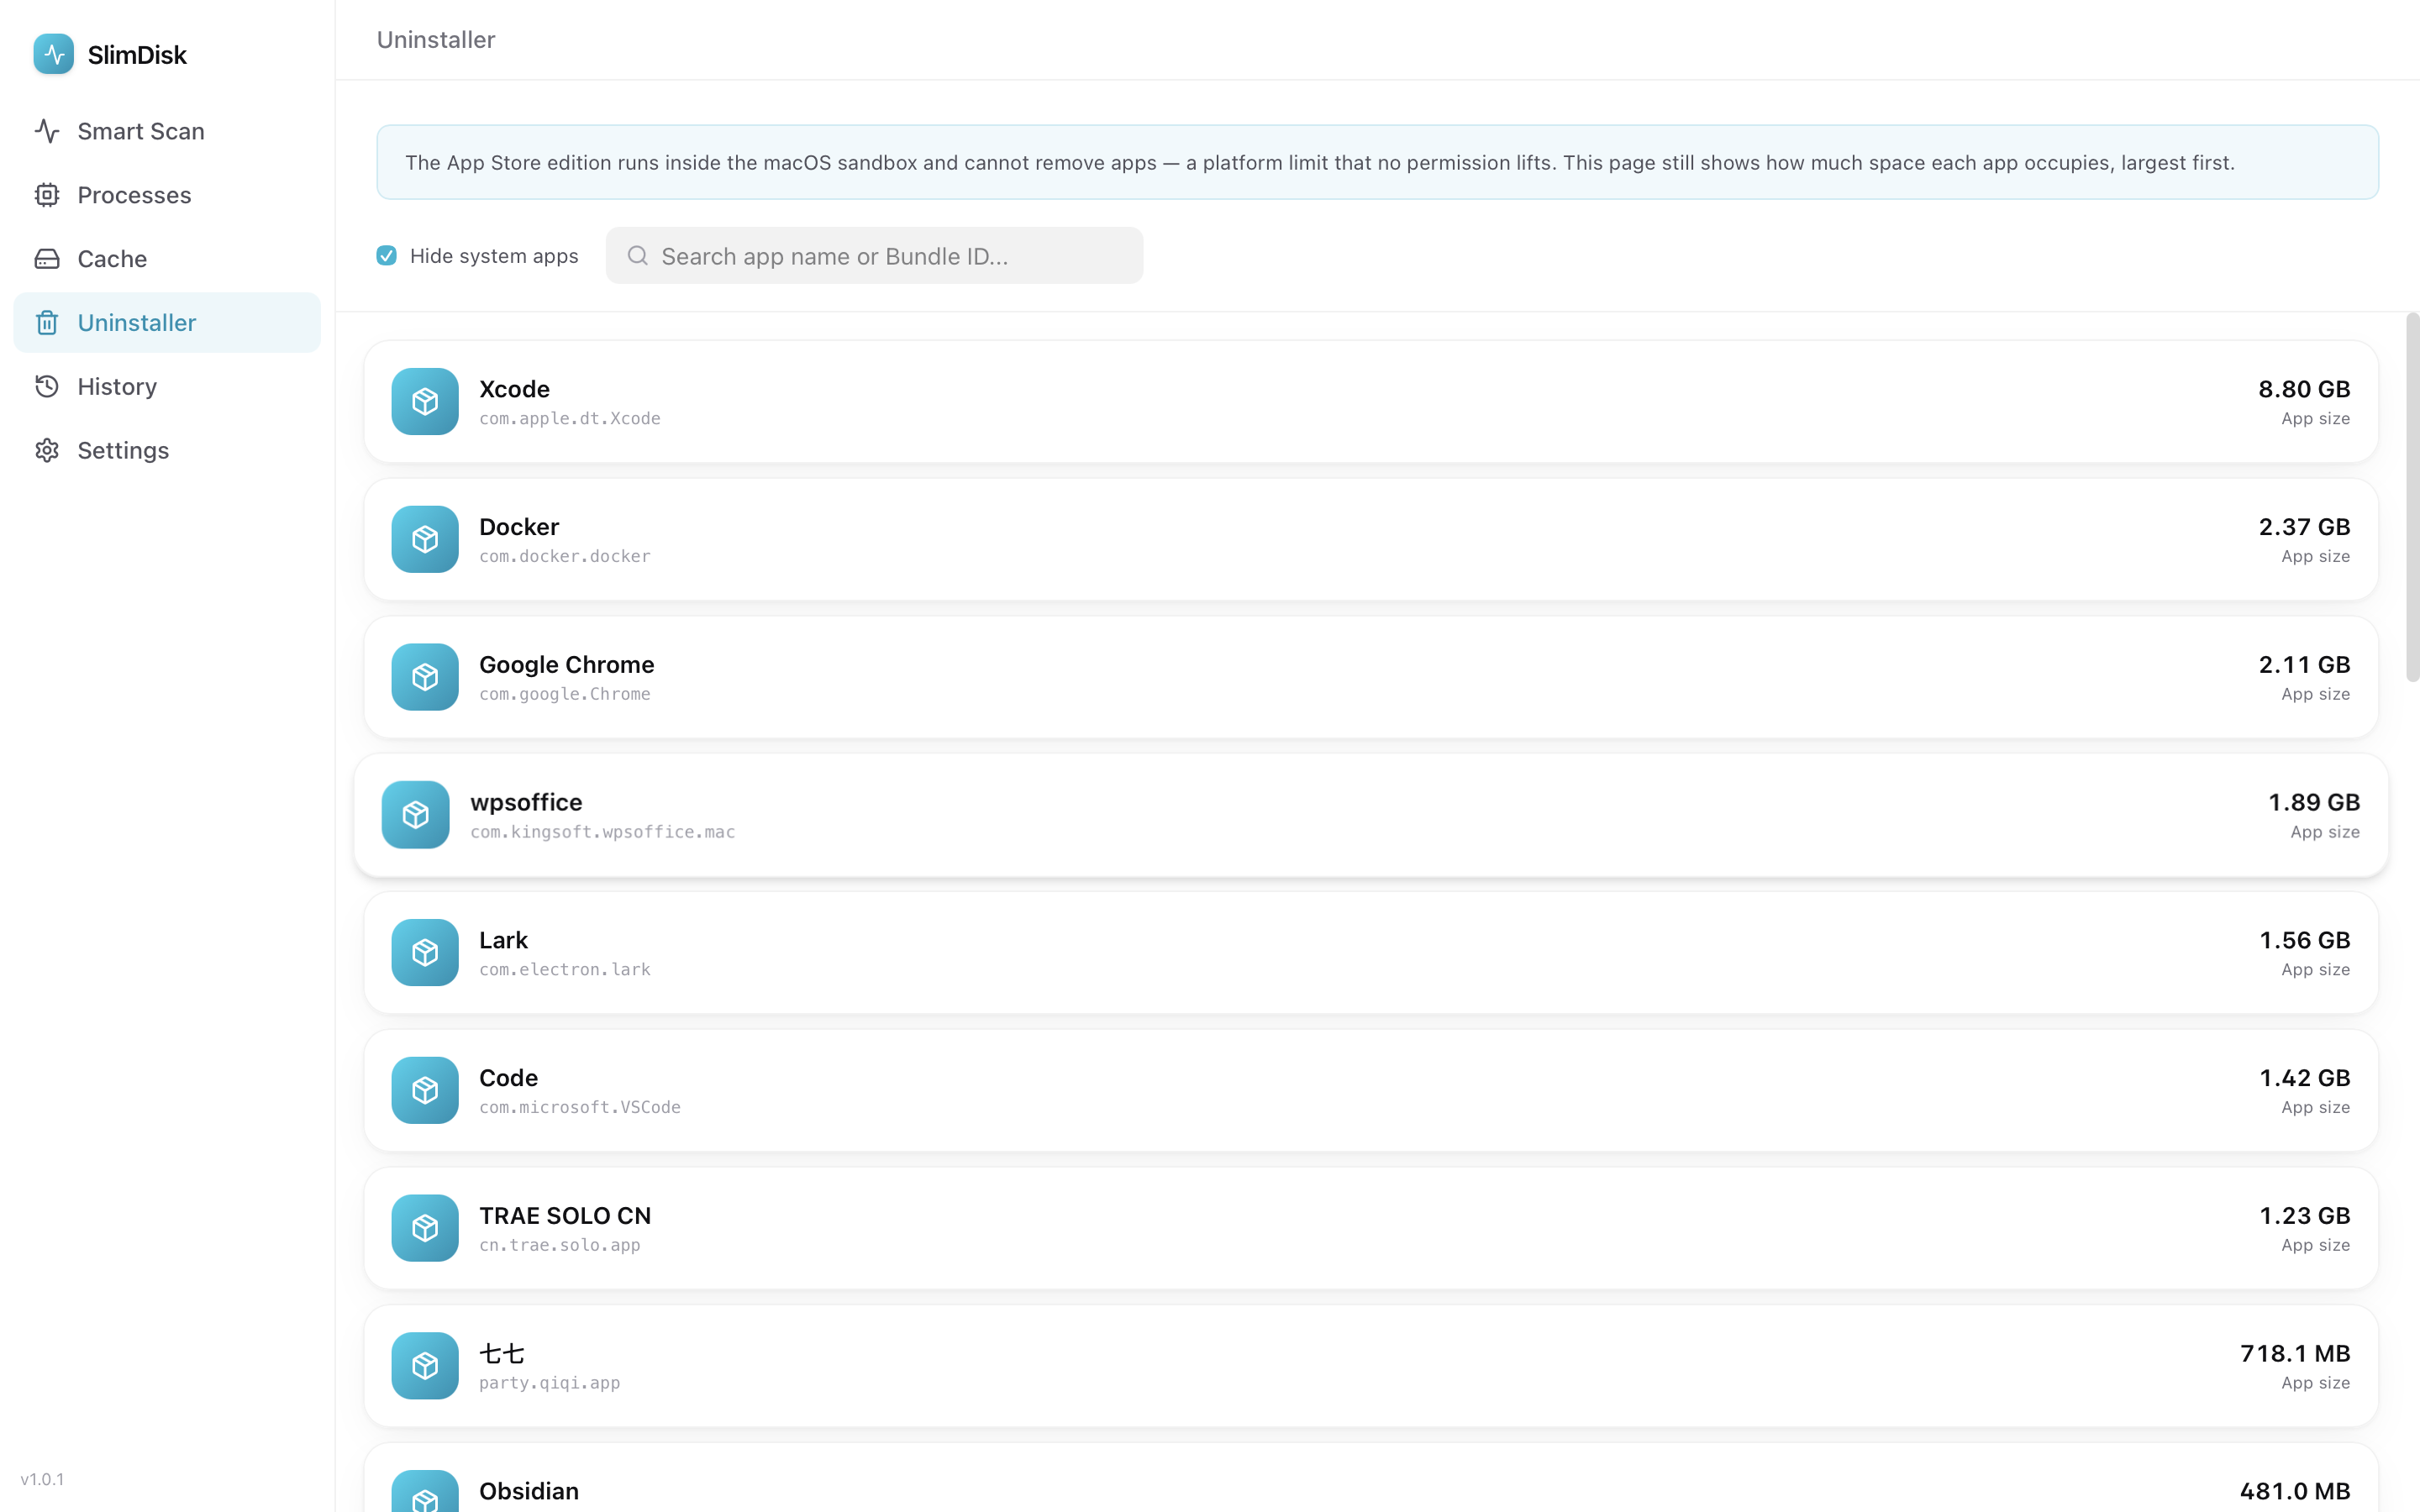Click com.kingsoft.wpsoffice.mac bundle ID
Image resolution: width=2420 pixels, height=1512 pixels.
tap(603, 832)
